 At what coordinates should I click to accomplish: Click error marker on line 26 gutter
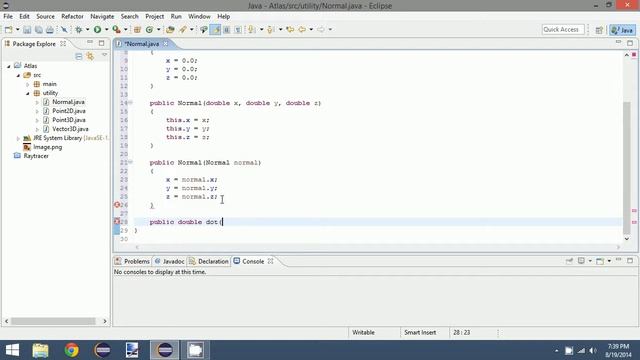point(117,205)
